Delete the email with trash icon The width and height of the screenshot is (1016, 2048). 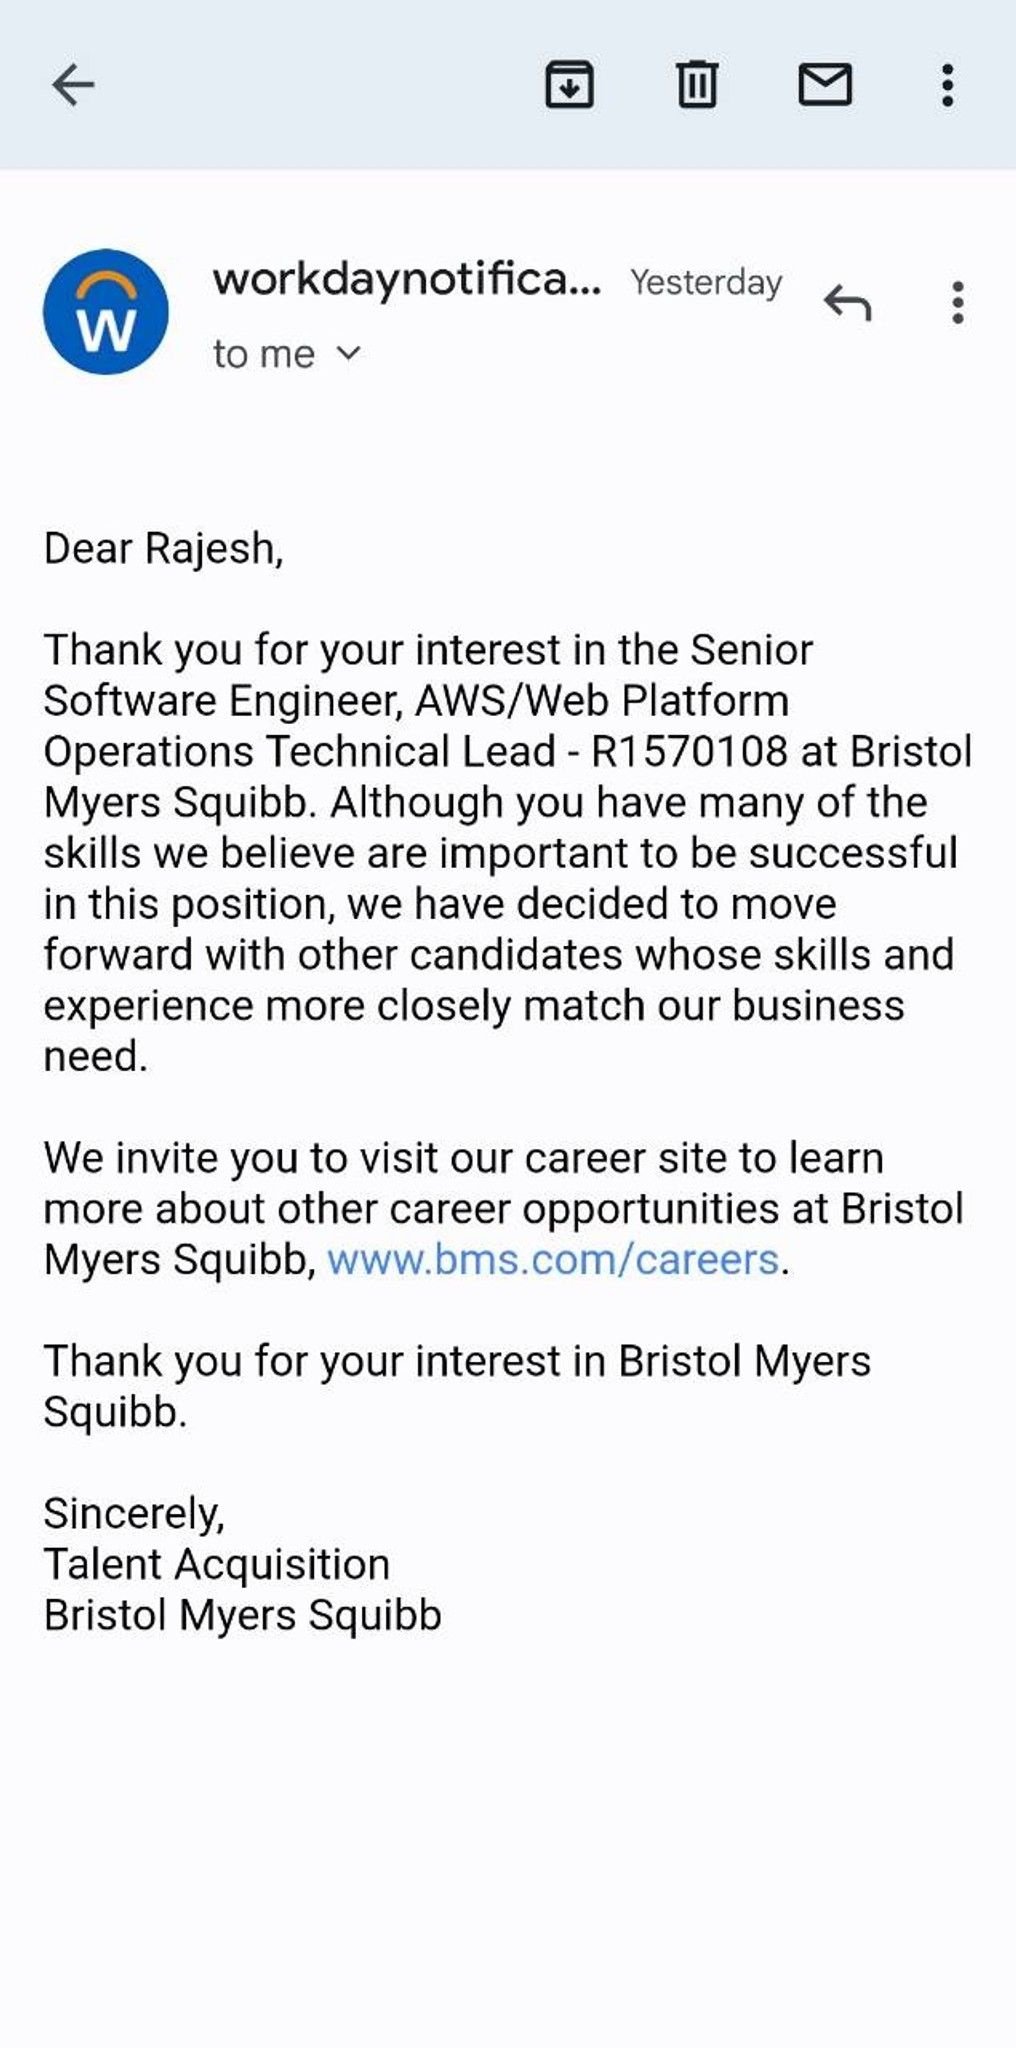(x=697, y=85)
